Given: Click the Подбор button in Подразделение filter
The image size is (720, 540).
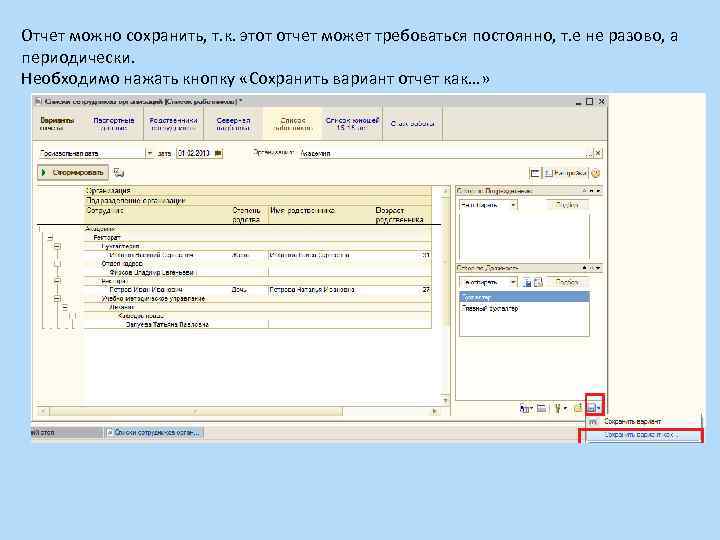Looking at the screenshot, I should 568,205.
